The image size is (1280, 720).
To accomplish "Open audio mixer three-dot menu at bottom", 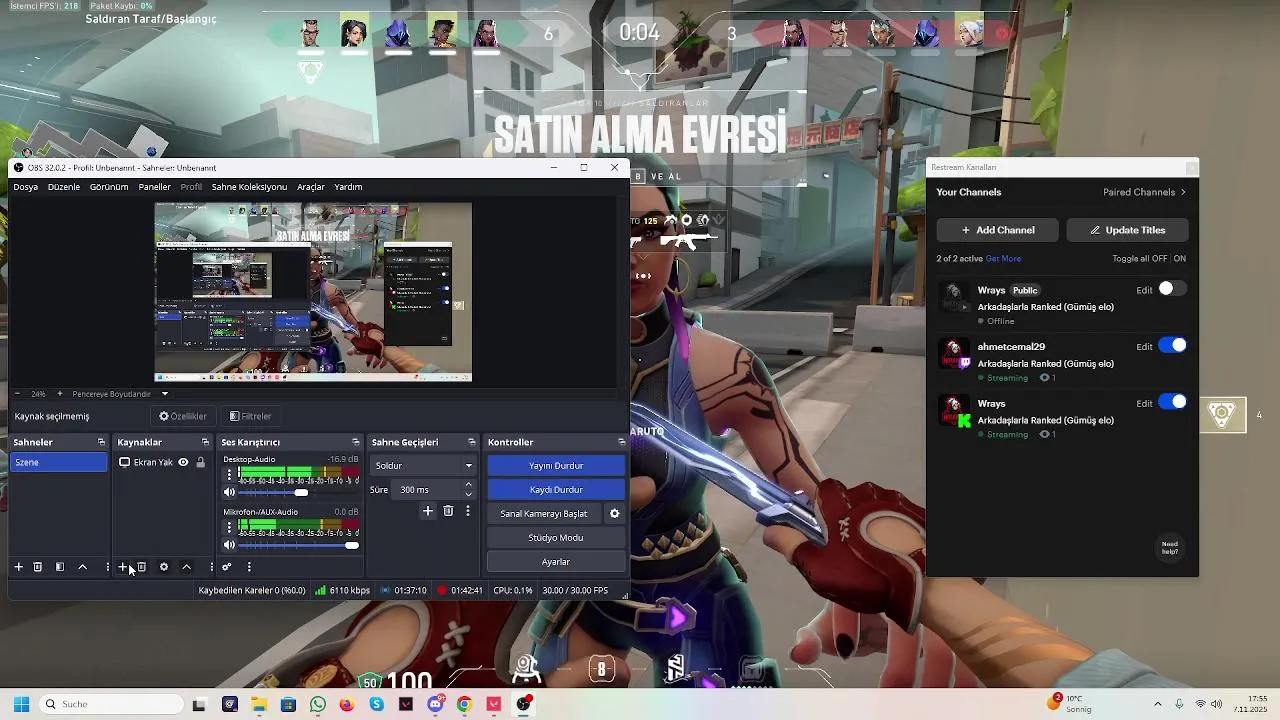I will point(249,567).
